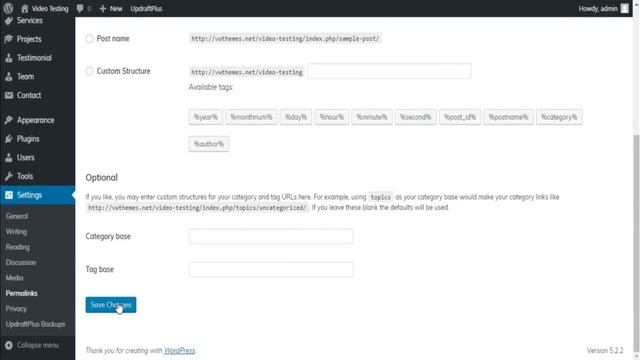The height and width of the screenshot is (360, 640).
Task: Click the Post name sample URL
Action: (285, 39)
